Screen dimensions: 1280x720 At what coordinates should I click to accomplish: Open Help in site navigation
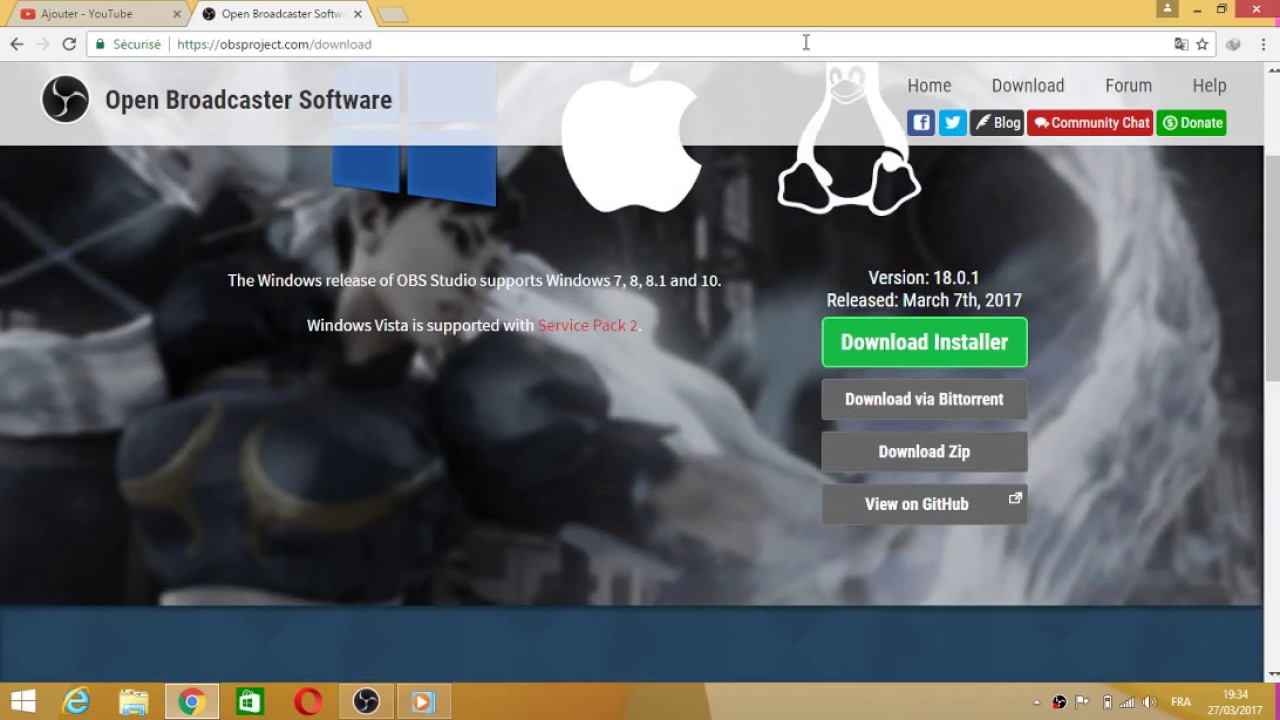point(1209,86)
